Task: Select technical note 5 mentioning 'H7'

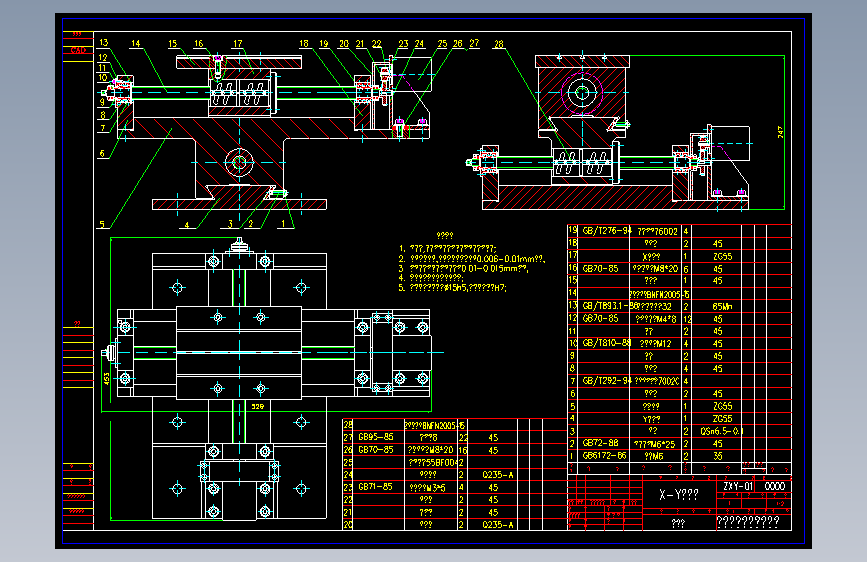Action: (x=453, y=288)
